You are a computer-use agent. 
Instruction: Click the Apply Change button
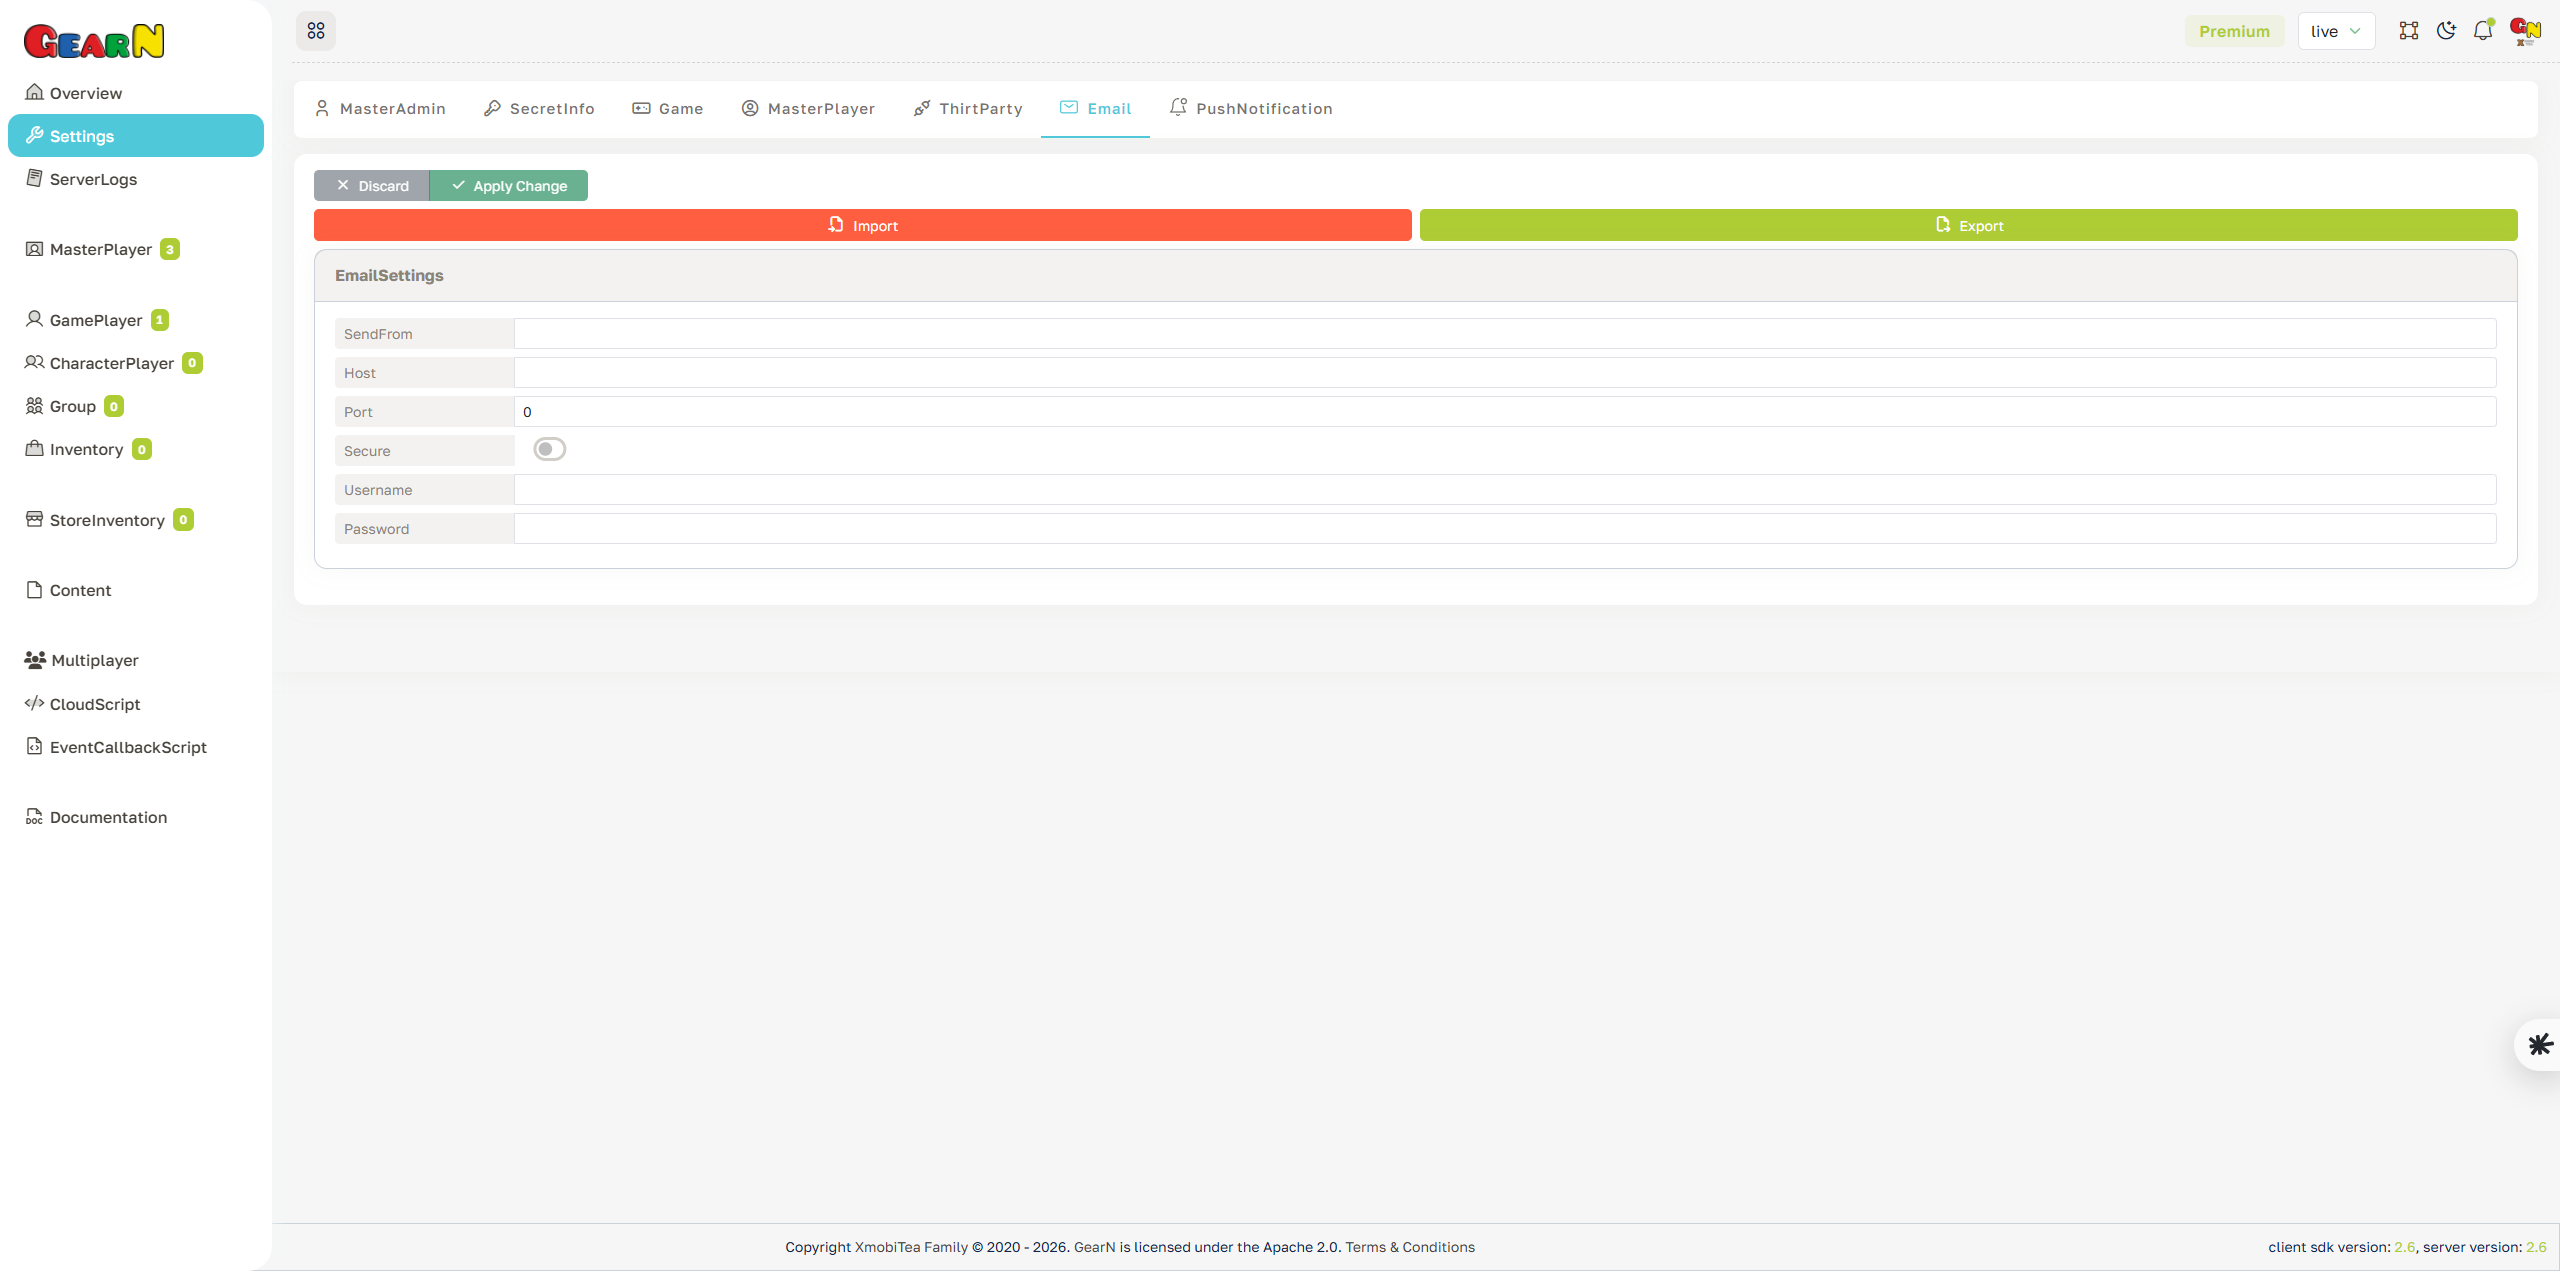click(x=509, y=185)
